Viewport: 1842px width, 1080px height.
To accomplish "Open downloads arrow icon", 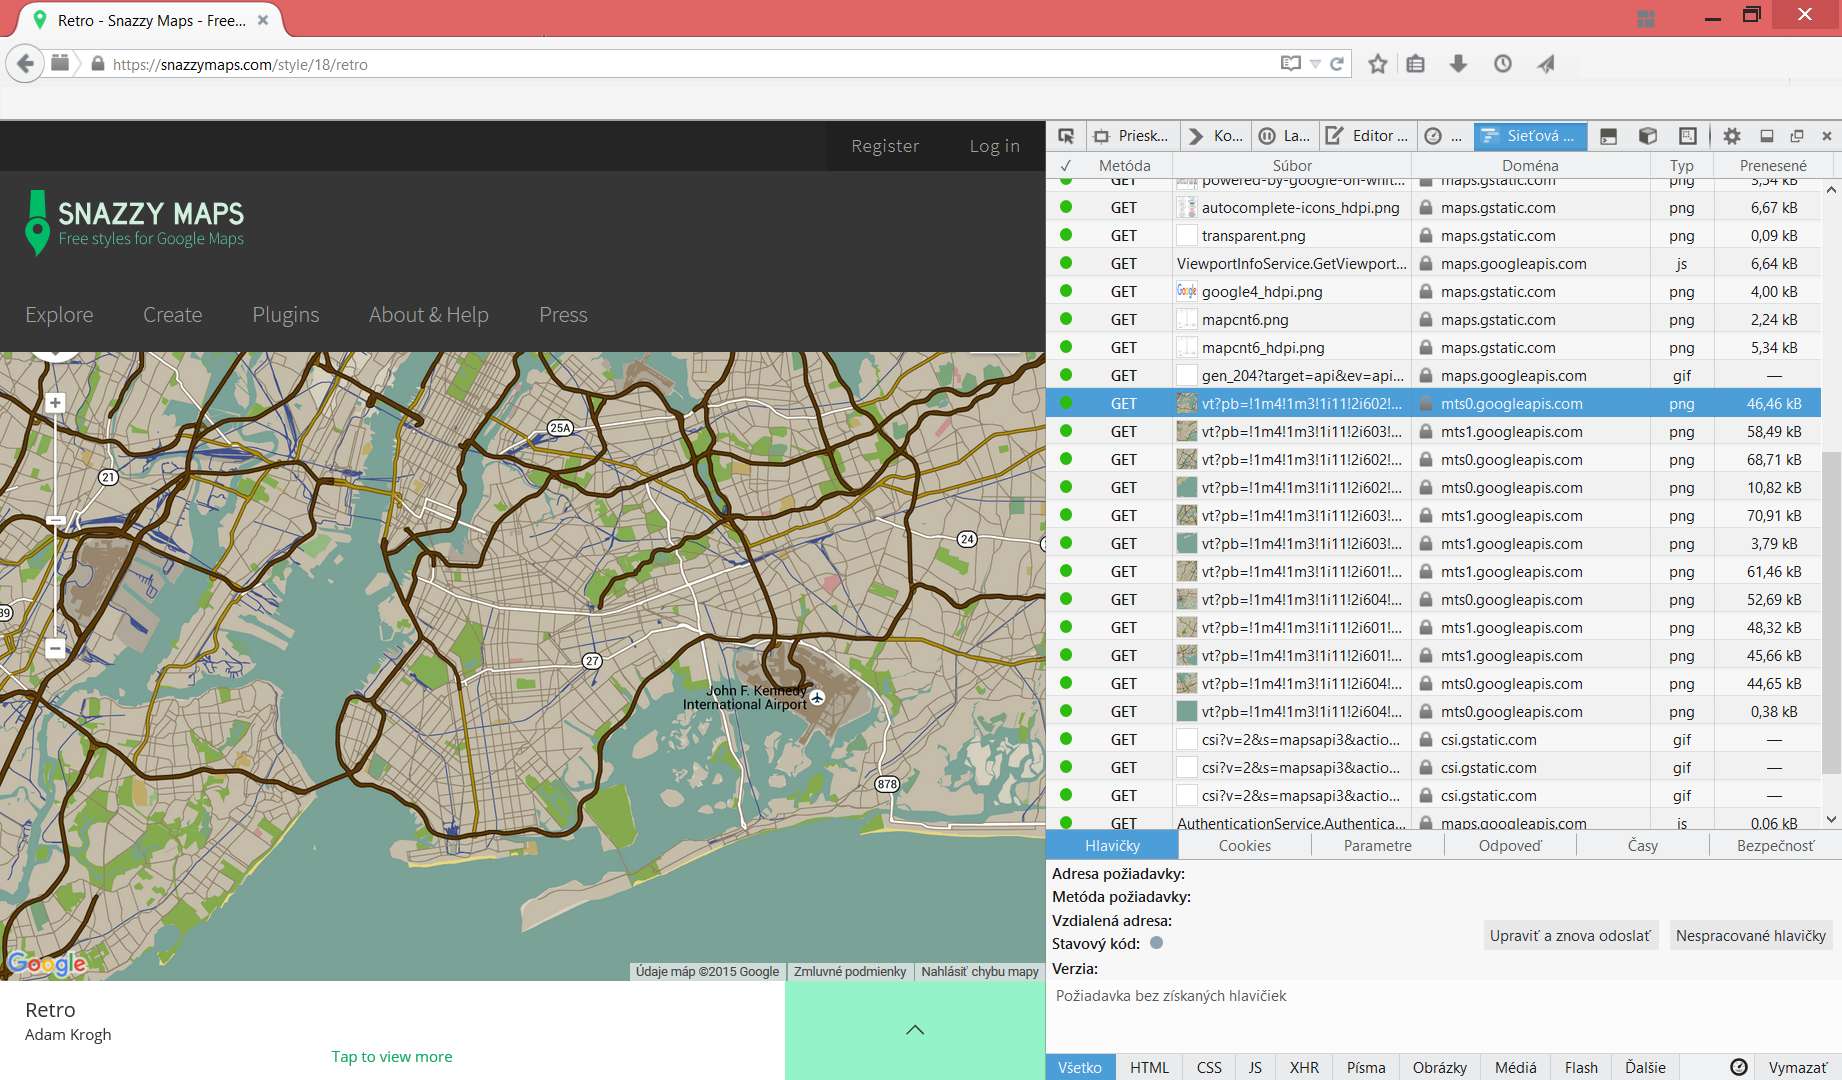I will pos(1459,64).
